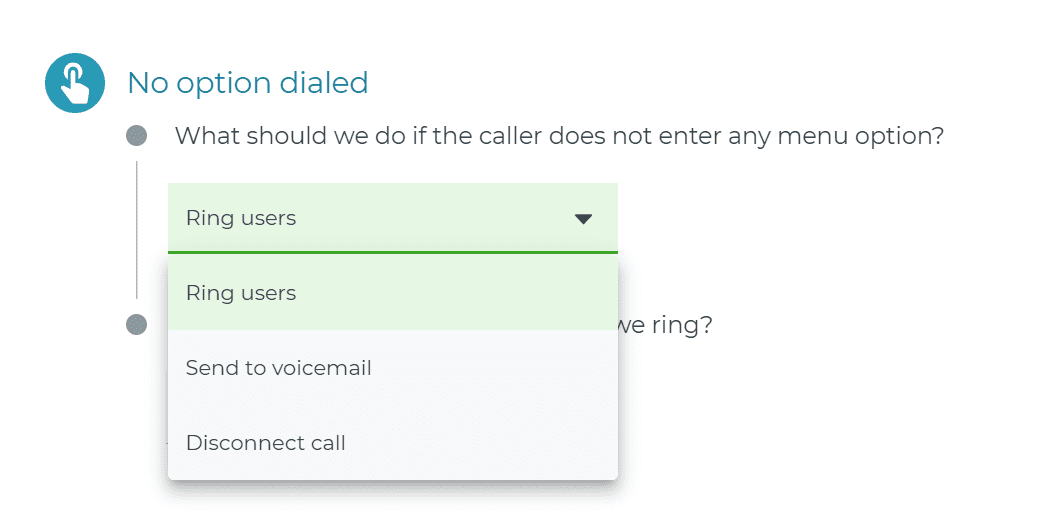Click the vertical line connecting the bullets
The width and height of the screenshot is (1060, 529).
(x=137, y=230)
